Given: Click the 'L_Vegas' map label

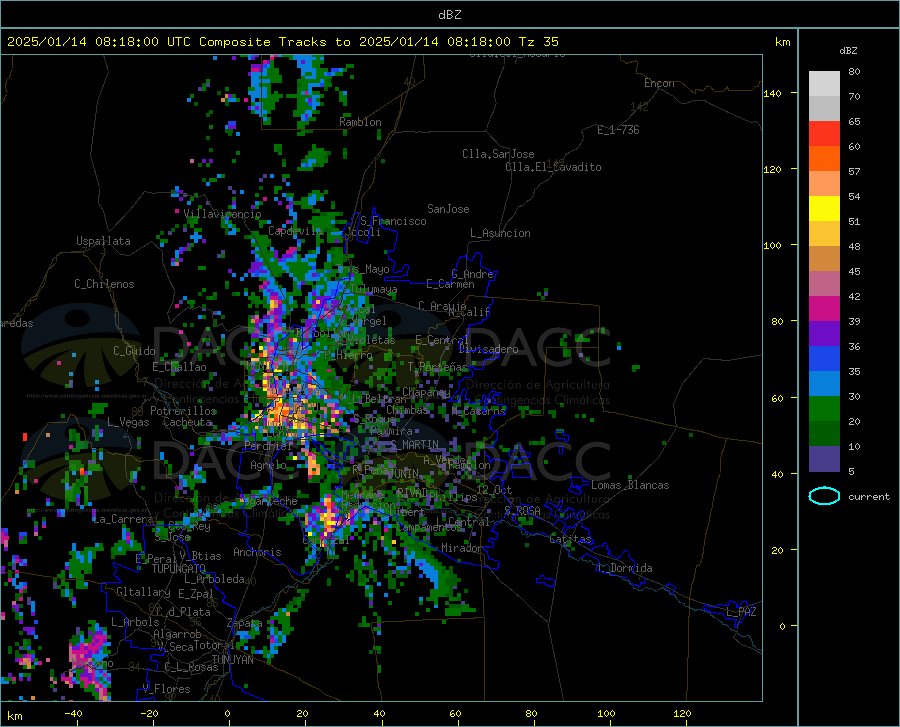Looking at the screenshot, I should tap(128, 422).
